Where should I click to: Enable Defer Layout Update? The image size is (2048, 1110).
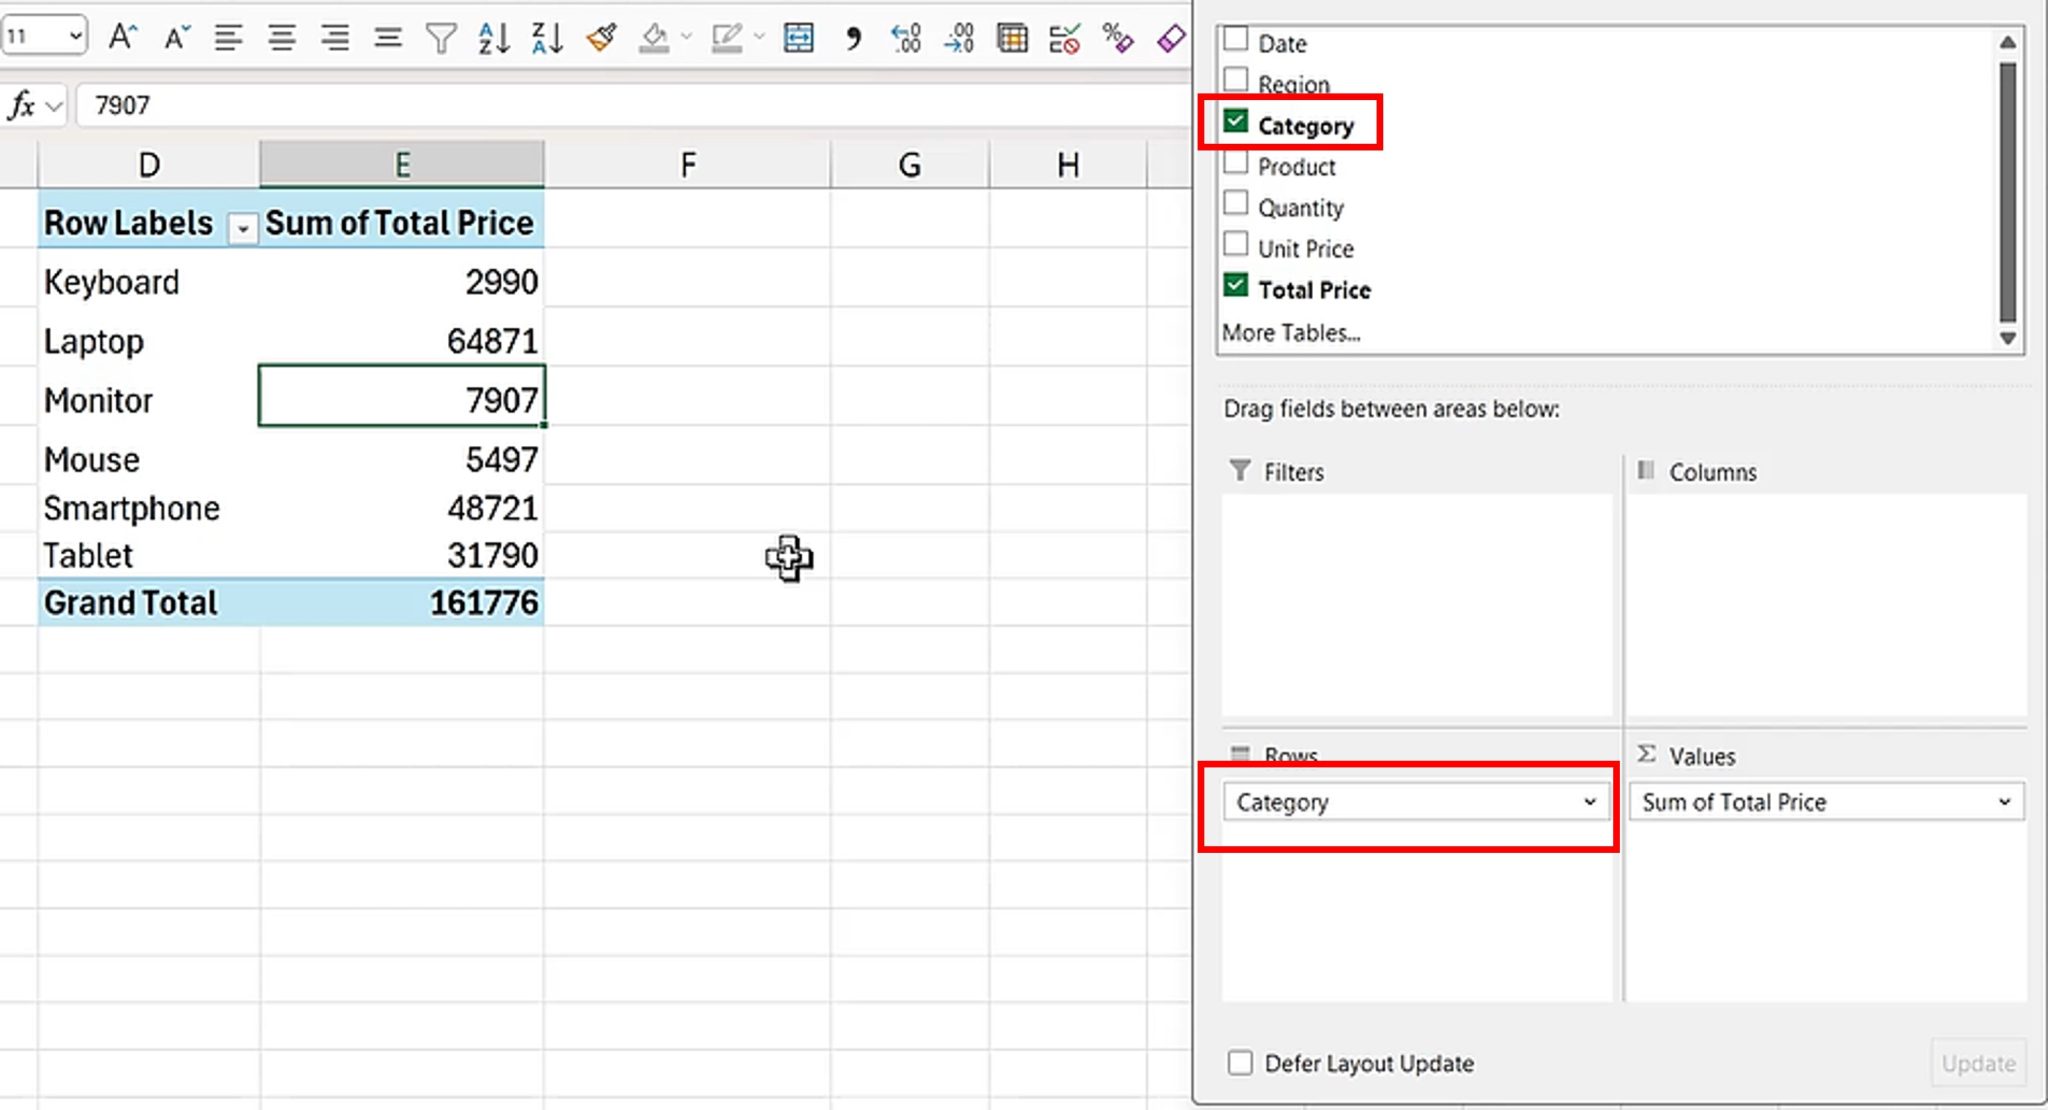(1240, 1063)
